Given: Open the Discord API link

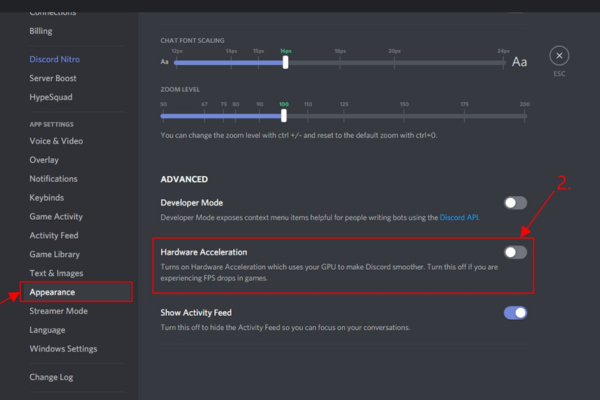Looking at the screenshot, I should click(x=459, y=217).
